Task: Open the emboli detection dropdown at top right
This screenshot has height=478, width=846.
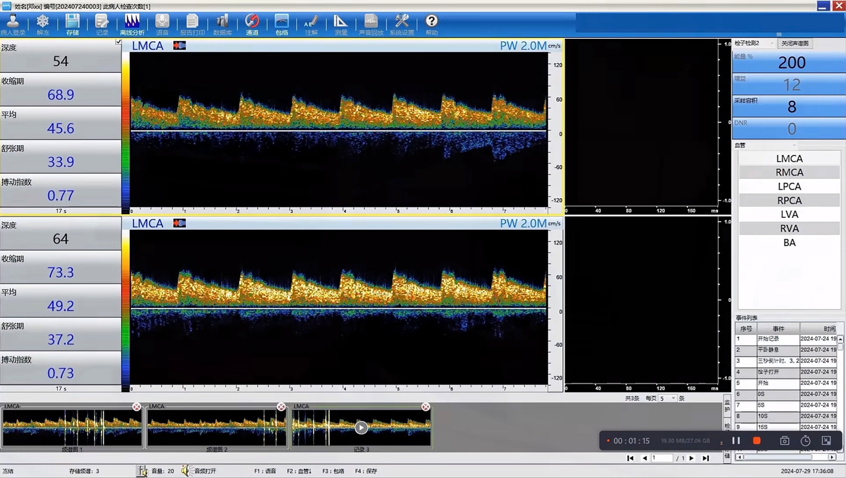Action: [x=754, y=43]
